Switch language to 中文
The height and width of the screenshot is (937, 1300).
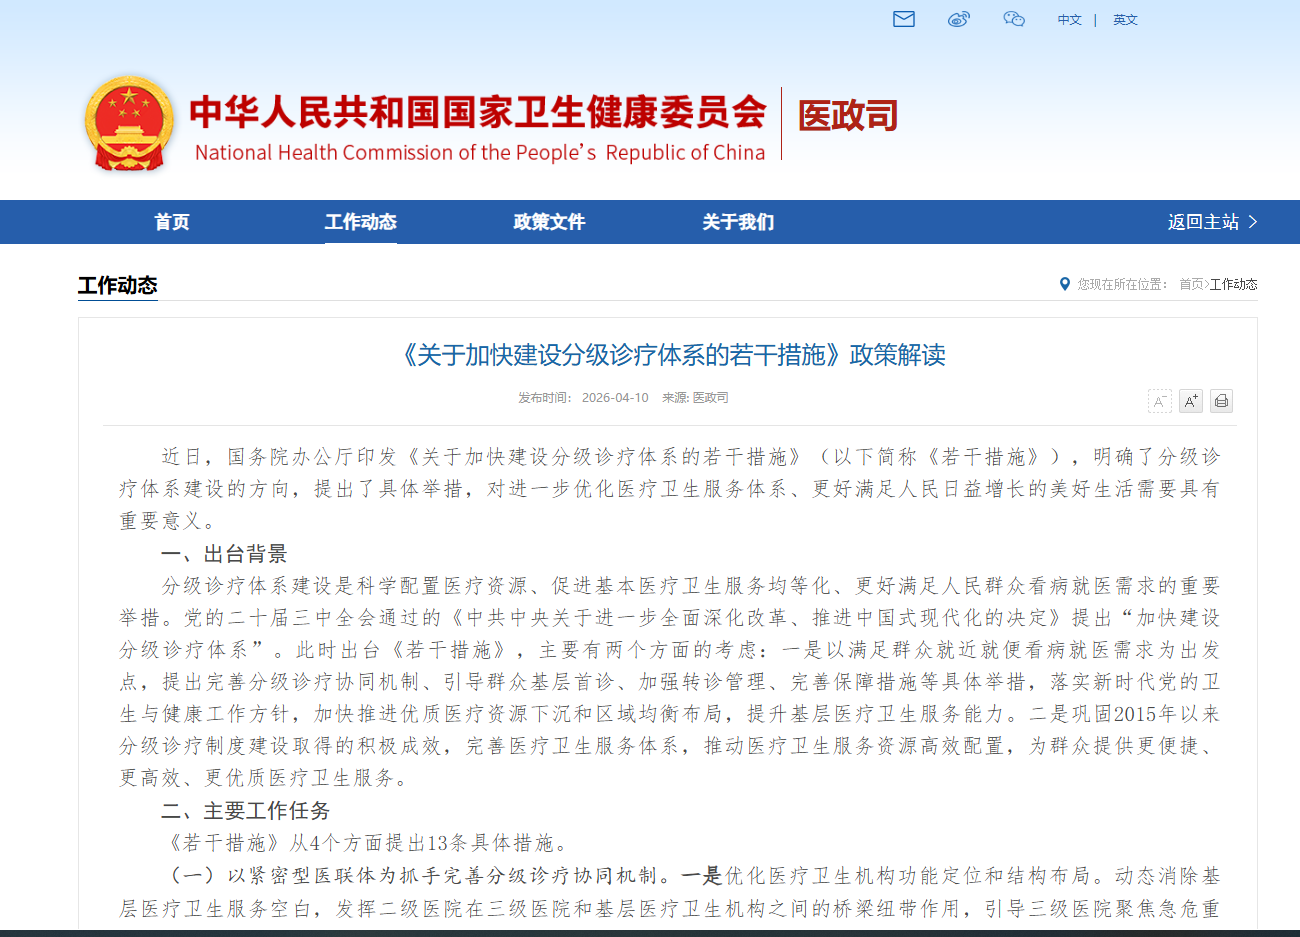coord(1070,20)
